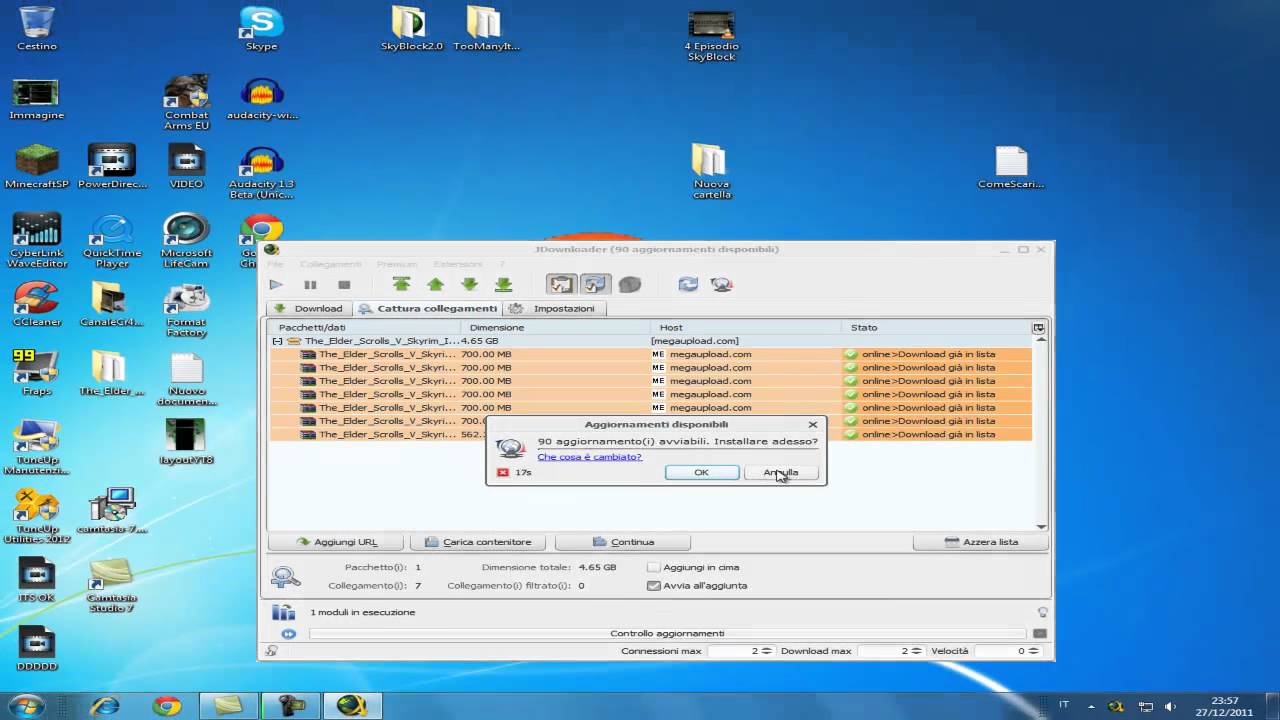Click the link list scrollbar up arrow
The width and height of the screenshot is (1280, 720).
pyautogui.click(x=1041, y=339)
